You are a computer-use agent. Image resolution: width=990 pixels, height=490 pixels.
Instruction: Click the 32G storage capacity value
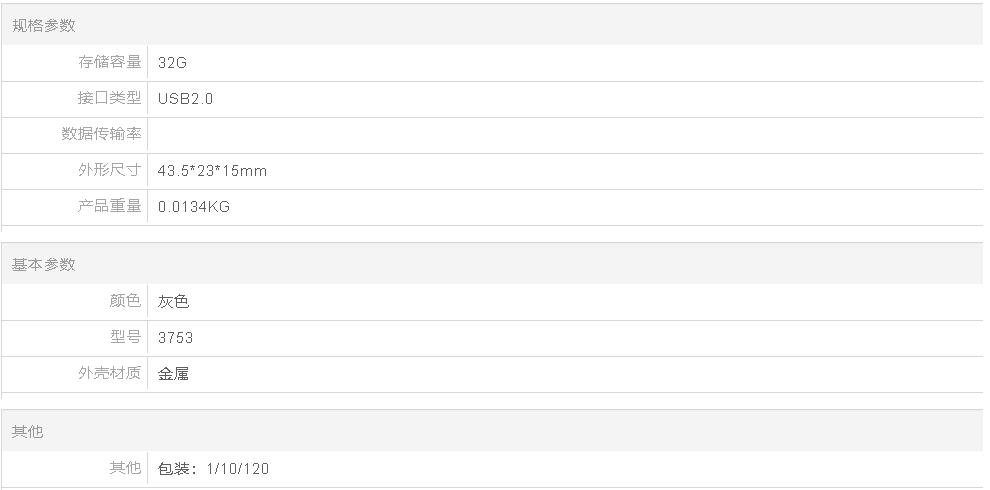click(172, 63)
